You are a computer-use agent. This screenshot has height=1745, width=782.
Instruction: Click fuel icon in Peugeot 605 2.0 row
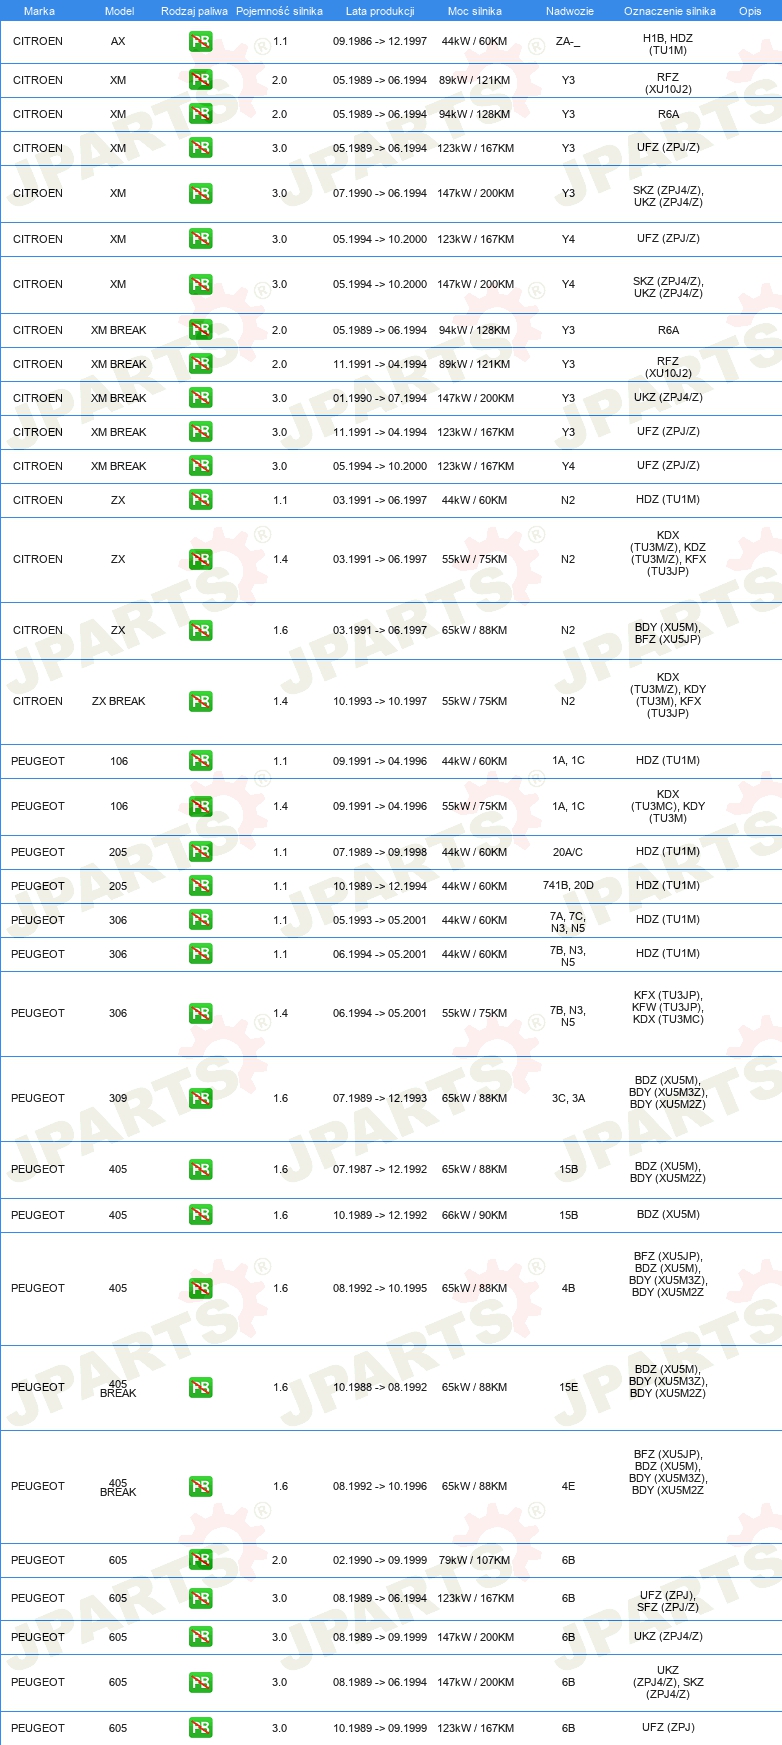tap(200, 1560)
